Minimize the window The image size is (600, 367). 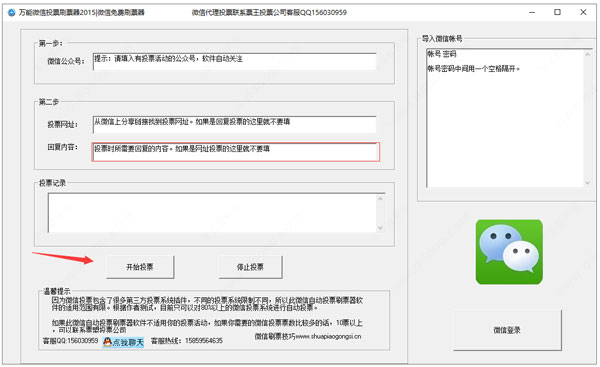click(532, 12)
